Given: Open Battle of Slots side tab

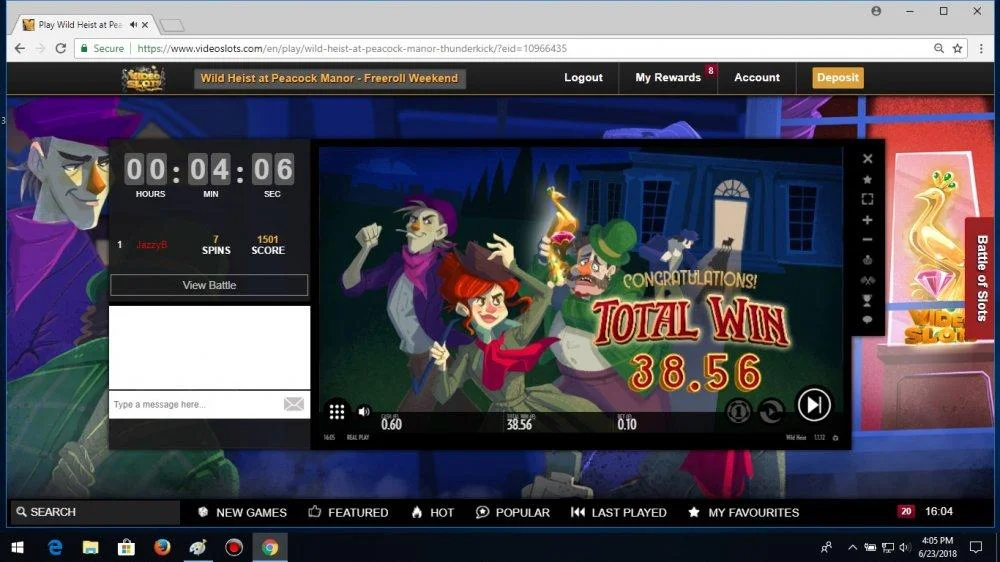Looking at the screenshot, I should 982,278.
